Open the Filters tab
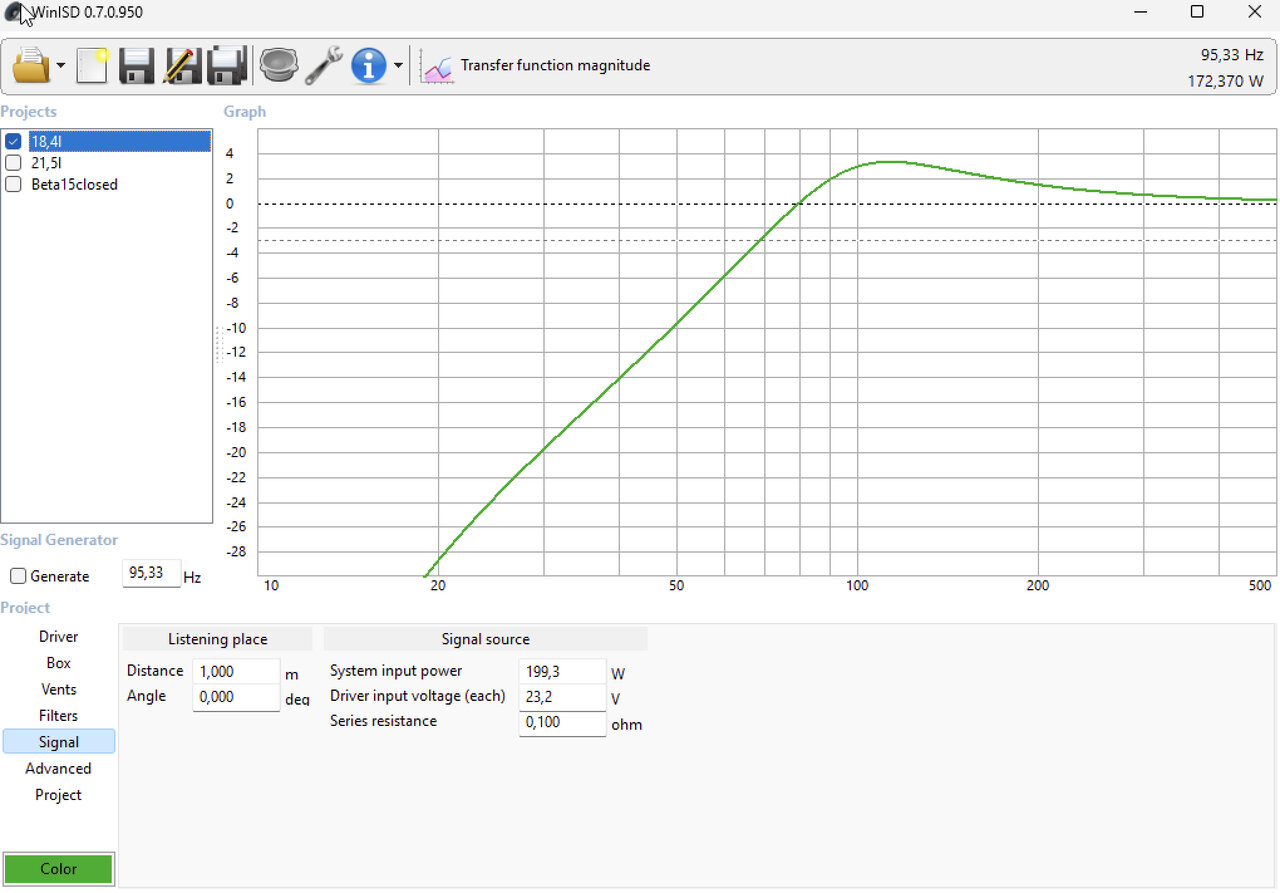This screenshot has width=1280, height=893. tap(58, 715)
